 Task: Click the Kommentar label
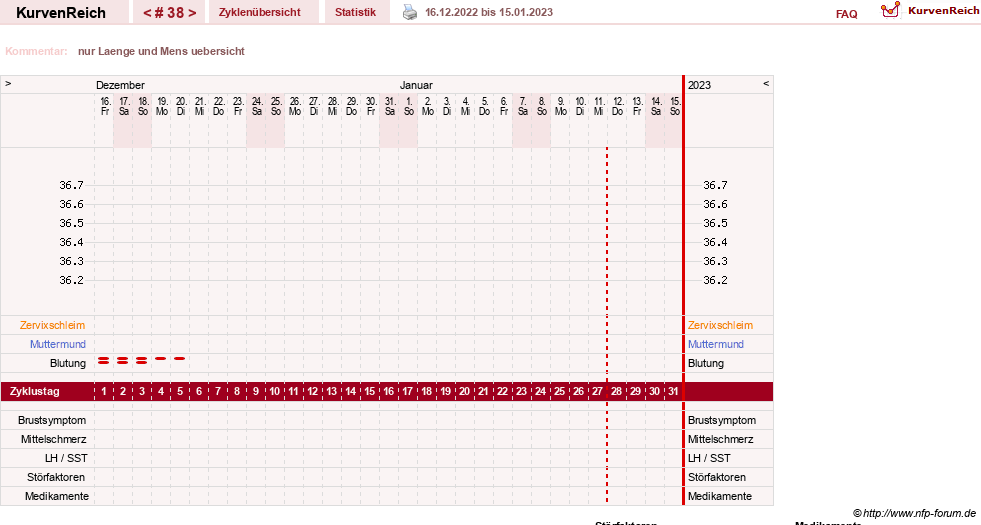[36, 51]
